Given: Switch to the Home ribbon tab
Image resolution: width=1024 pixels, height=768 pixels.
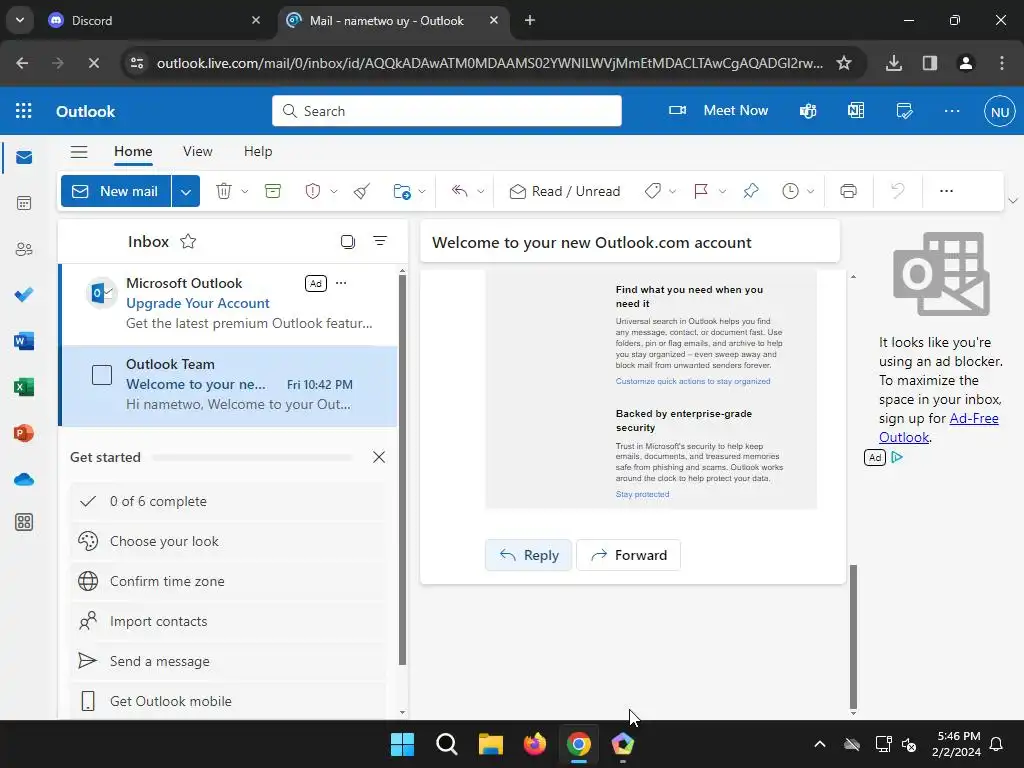Looking at the screenshot, I should point(133,152).
